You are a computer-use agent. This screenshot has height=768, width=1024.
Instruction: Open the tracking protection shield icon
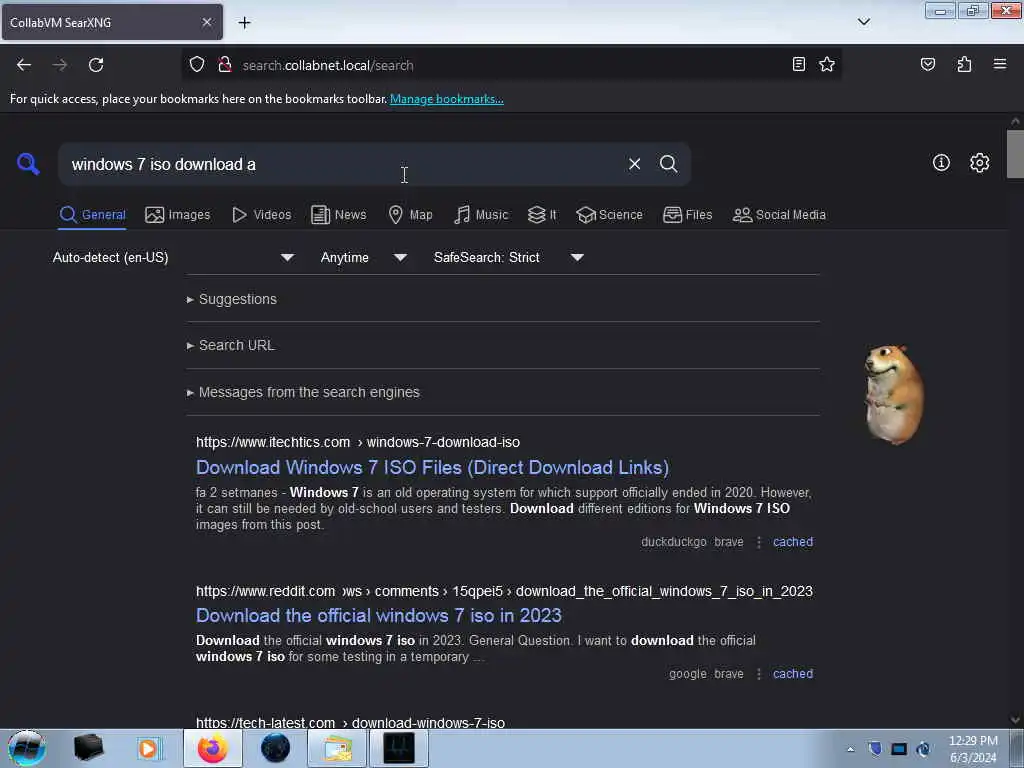coord(197,65)
